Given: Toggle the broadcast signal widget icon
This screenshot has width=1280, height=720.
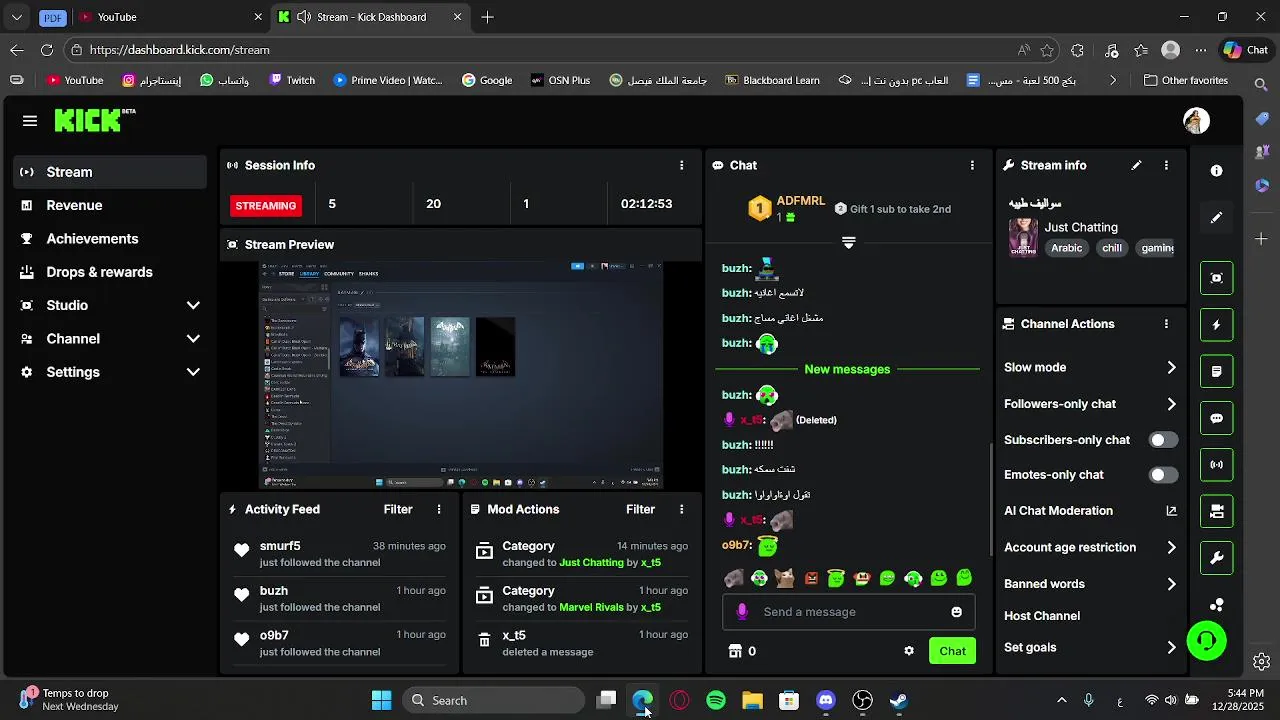Looking at the screenshot, I should tap(1216, 465).
